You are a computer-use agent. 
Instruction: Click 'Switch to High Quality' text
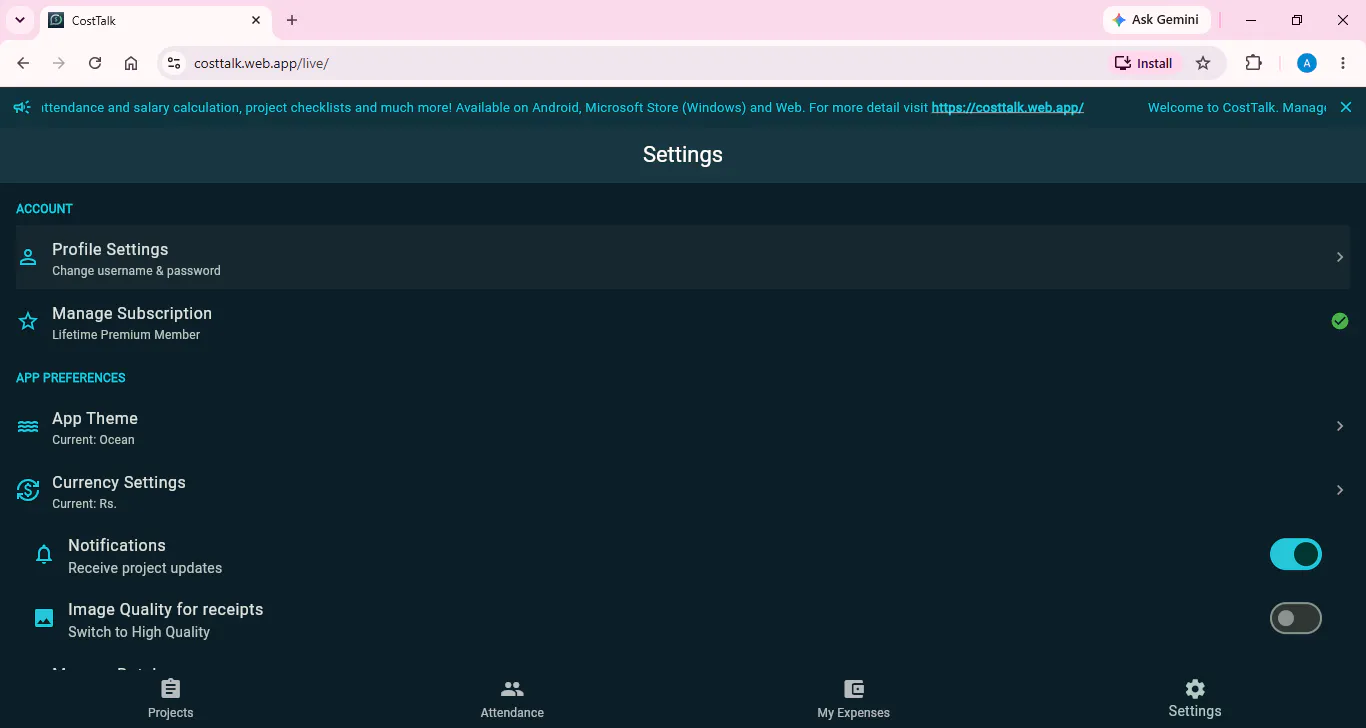[139, 632]
